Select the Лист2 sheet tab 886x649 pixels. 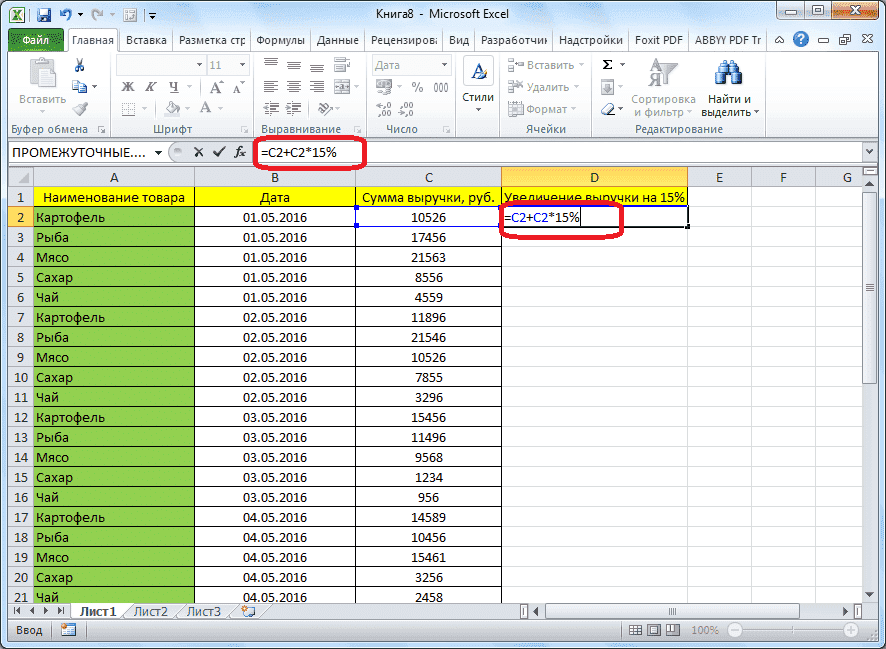coord(150,611)
